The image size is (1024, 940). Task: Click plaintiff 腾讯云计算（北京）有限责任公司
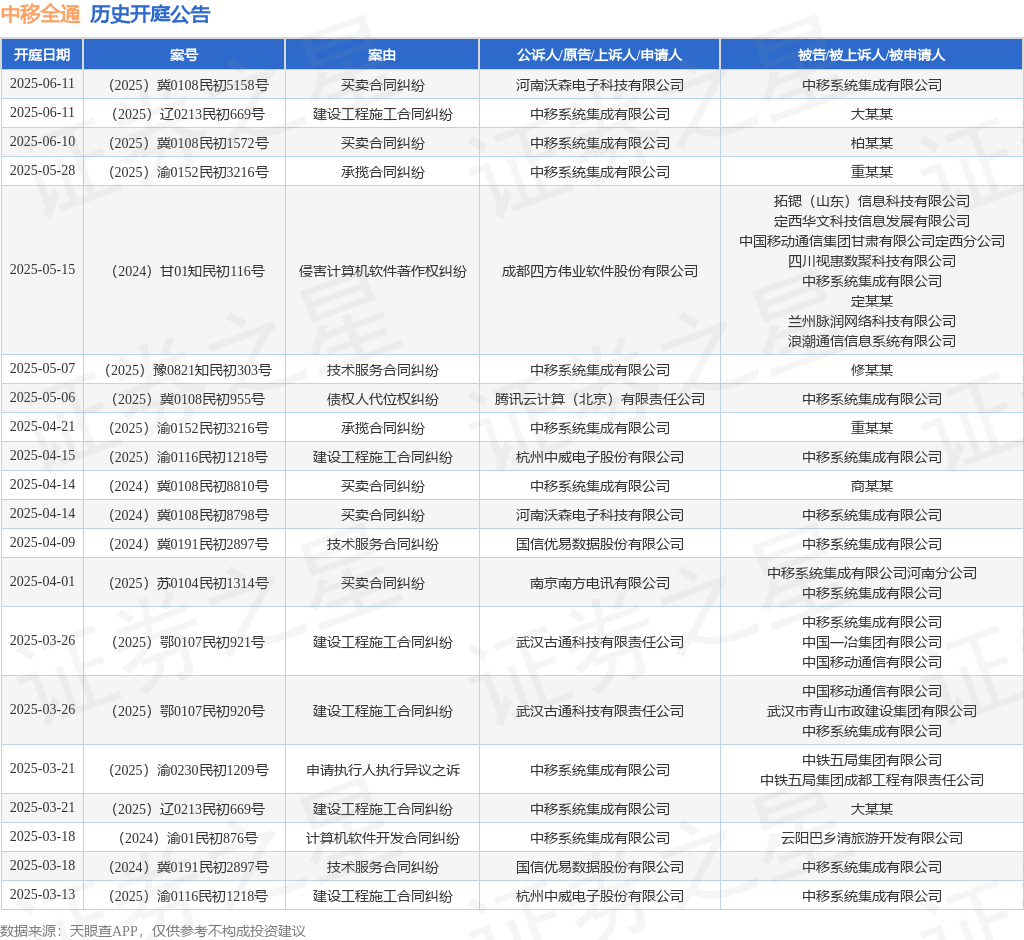point(600,399)
